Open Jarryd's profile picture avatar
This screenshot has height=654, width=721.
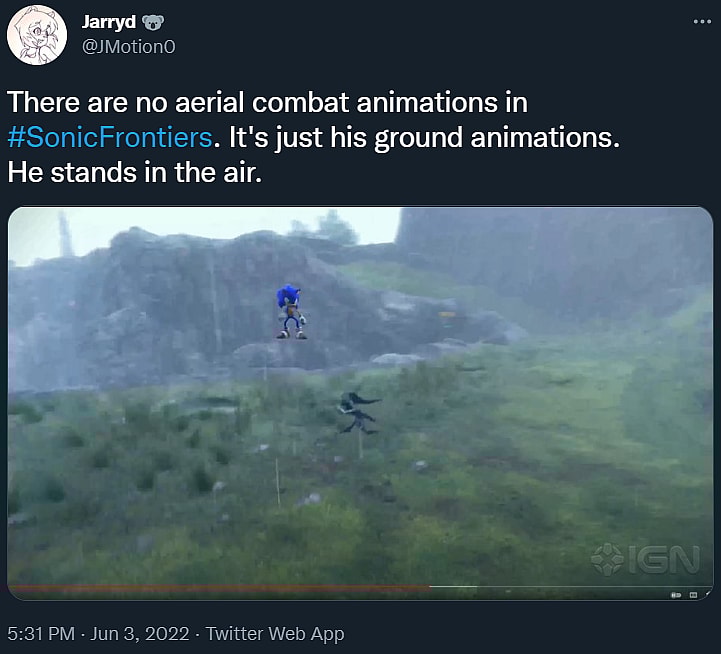tap(37, 35)
